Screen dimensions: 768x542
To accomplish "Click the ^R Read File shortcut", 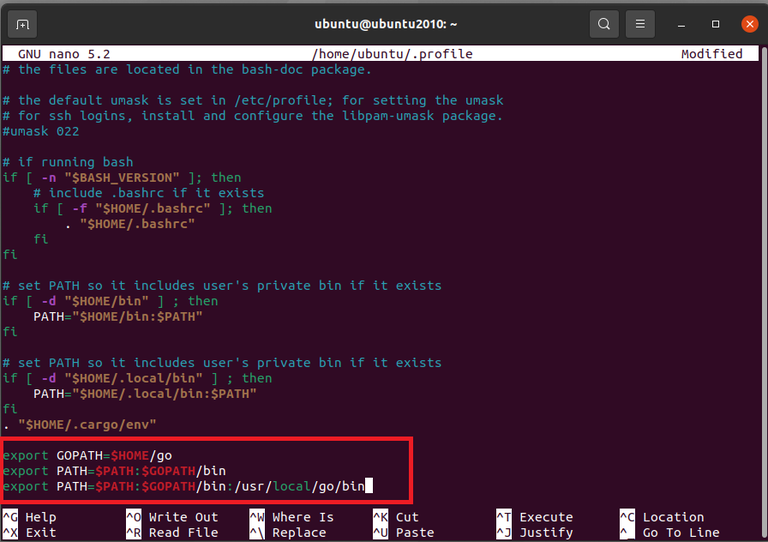I will pos(172,532).
